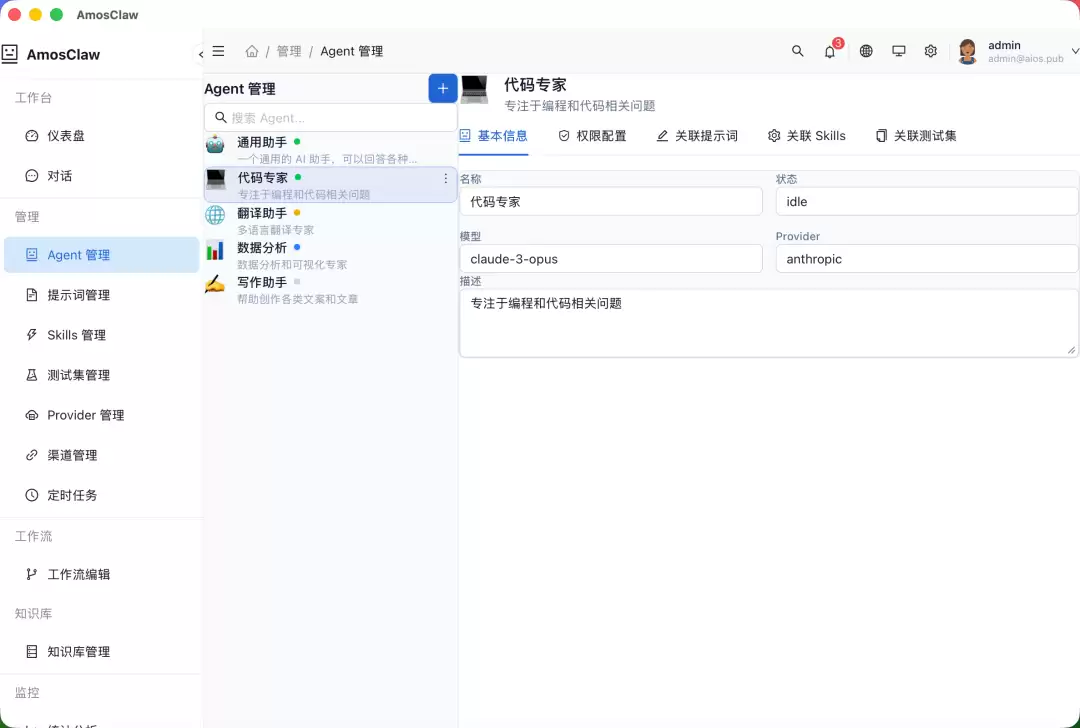Viewport: 1080px width, 728px height.
Task: Open 关联测试集 tab
Action: tap(916, 136)
